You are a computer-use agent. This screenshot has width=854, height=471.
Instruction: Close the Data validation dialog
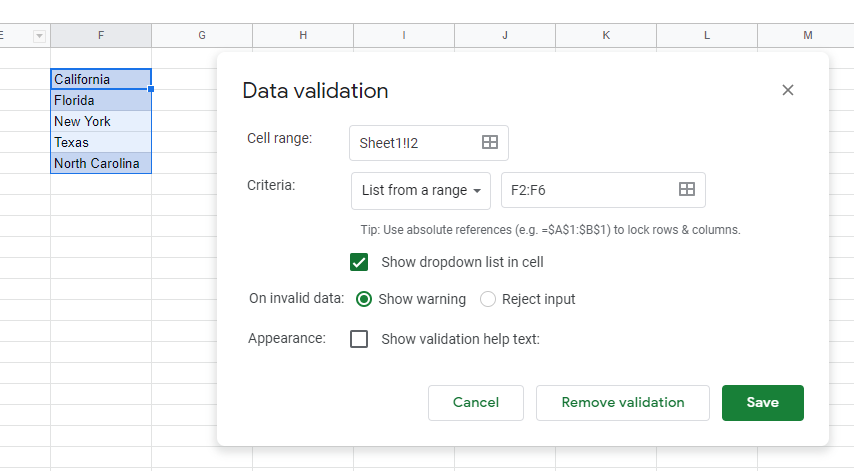[x=788, y=90]
